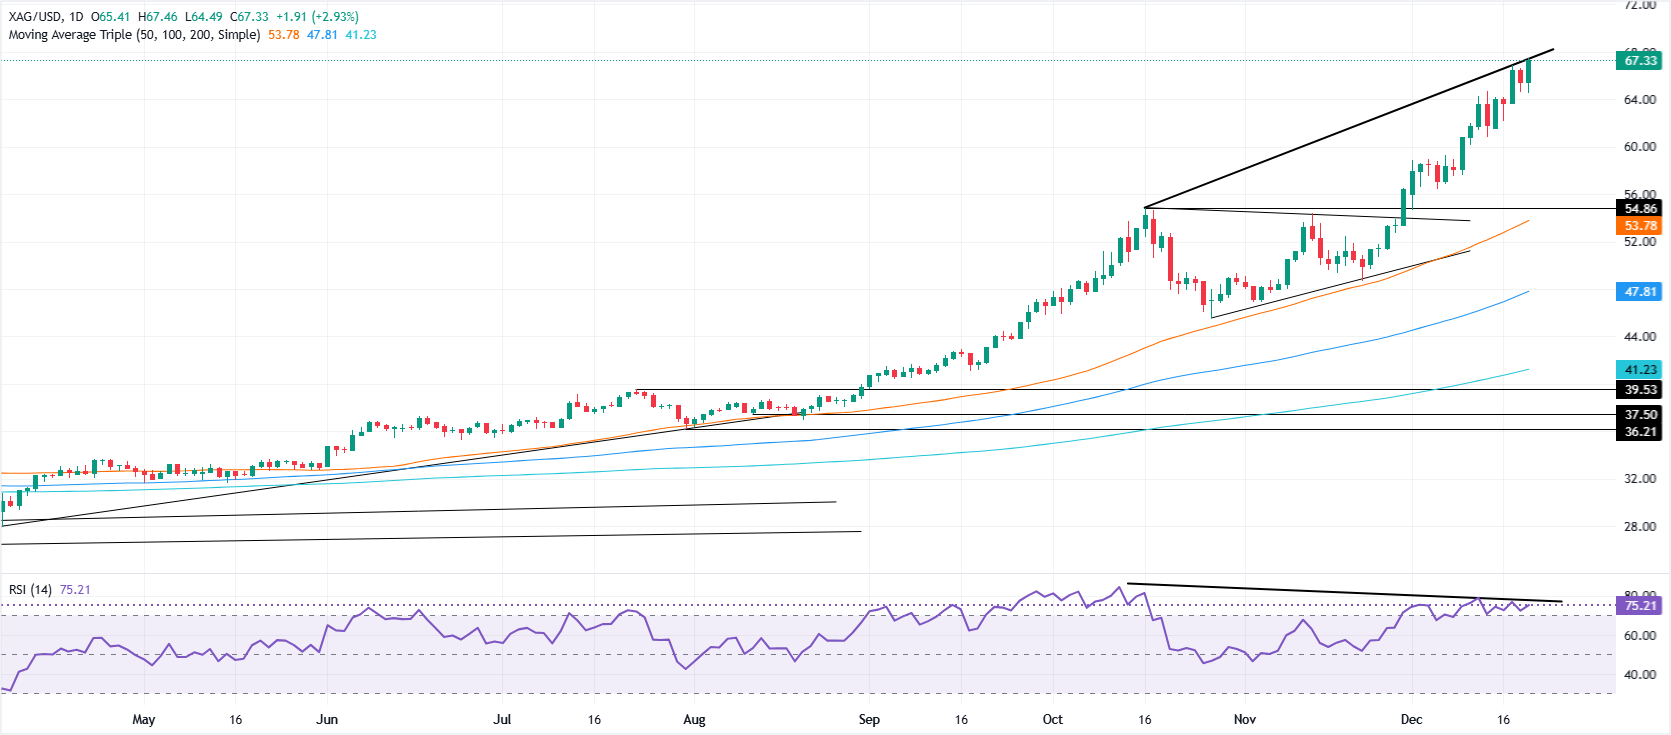This screenshot has height=735, width=1671.
Task: Click the green 67.33 current price tag
Action: [1639, 61]
